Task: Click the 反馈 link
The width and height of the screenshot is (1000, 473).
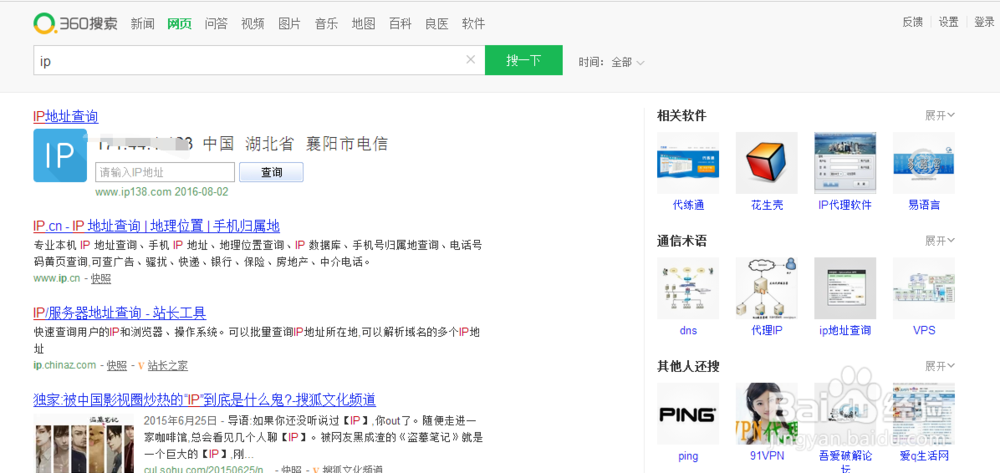Action: tap(912, 22)
